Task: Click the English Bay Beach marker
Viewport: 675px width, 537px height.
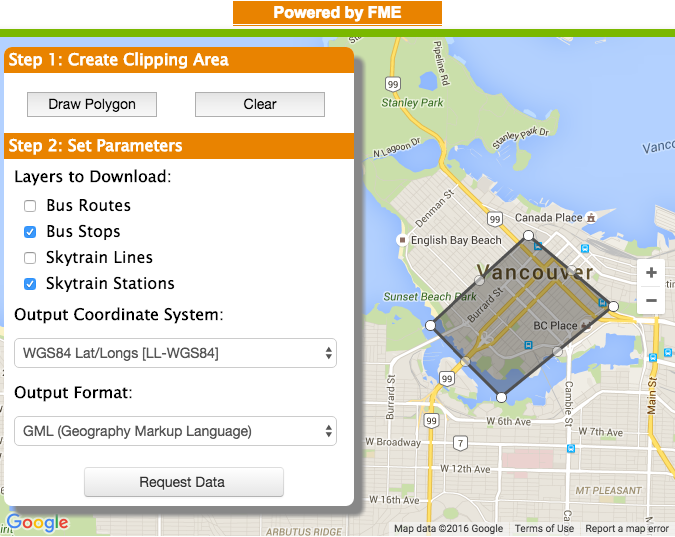Action: pyautogui.click(x=402, y=240)
